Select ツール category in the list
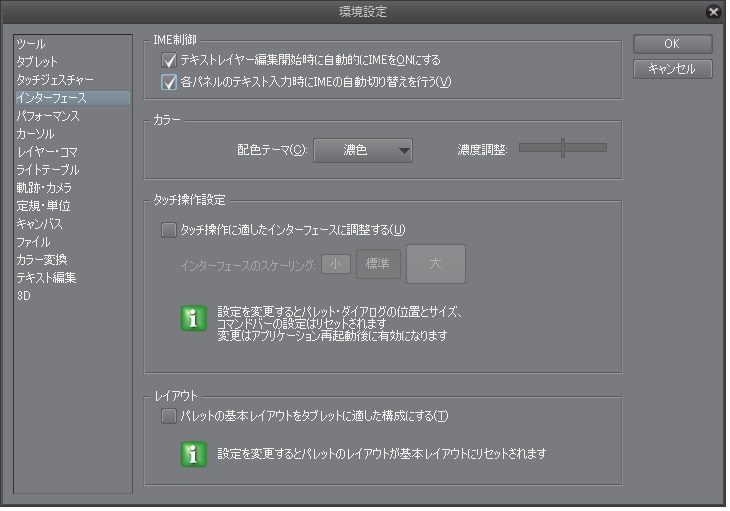This screenshot has width=730, height=511. click(72, 44)
